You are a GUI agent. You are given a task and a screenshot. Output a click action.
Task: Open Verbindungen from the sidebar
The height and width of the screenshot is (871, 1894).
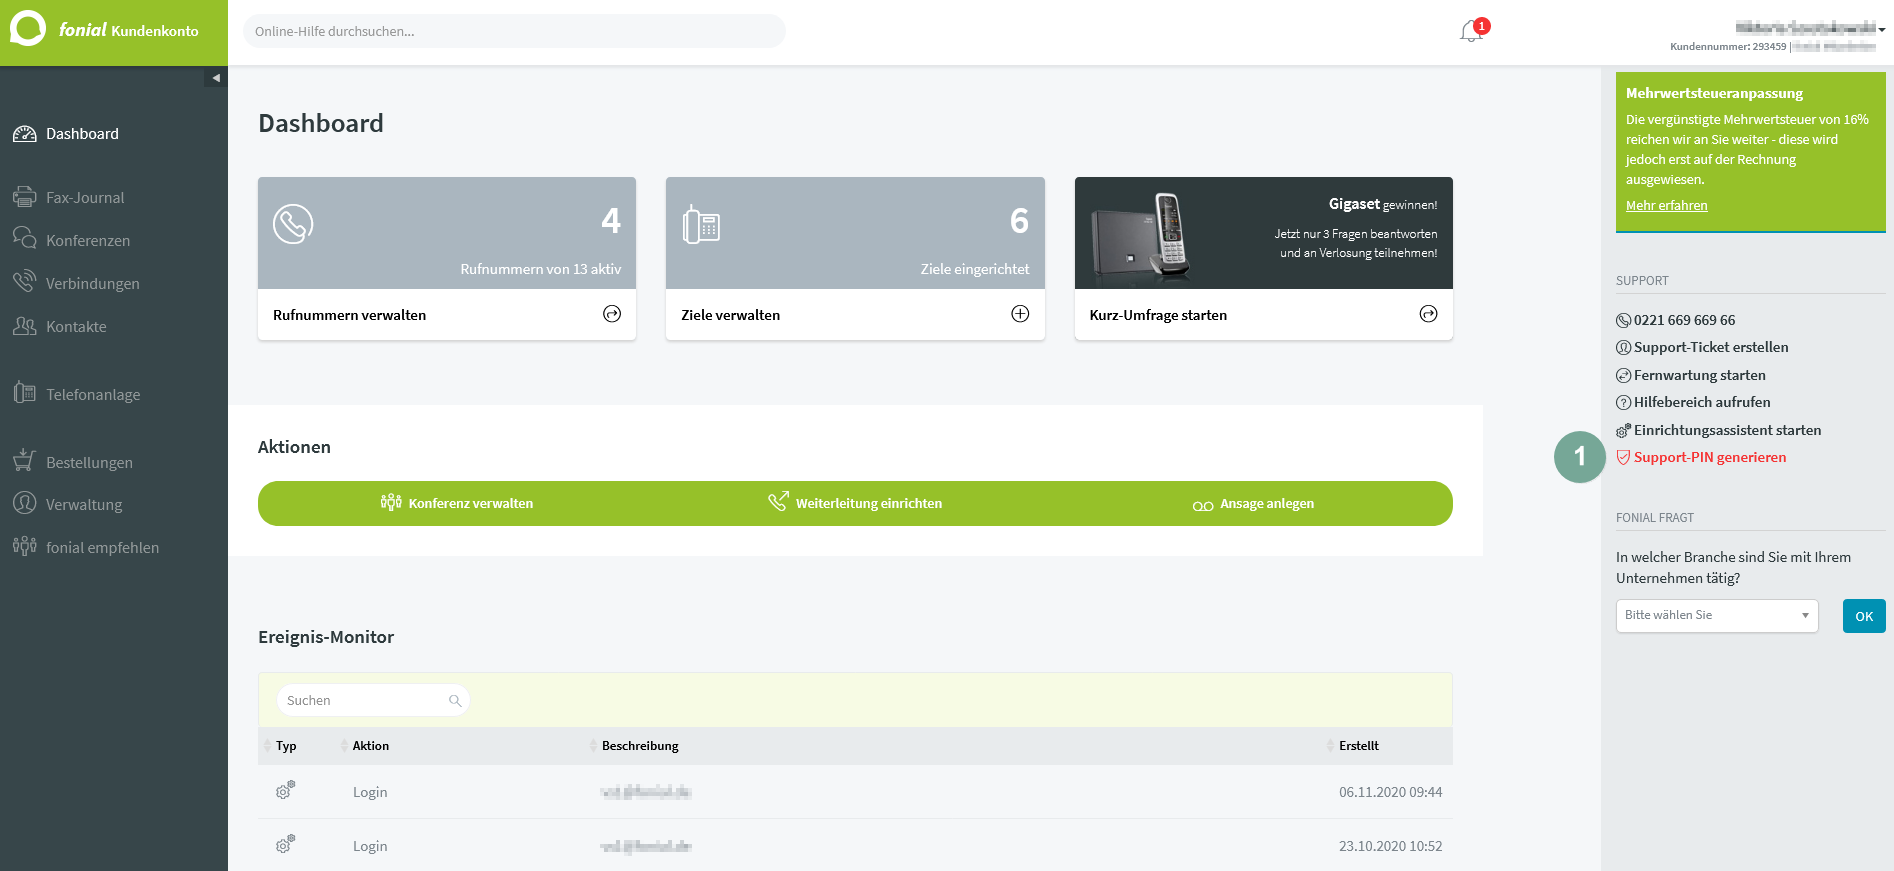(92, 284)
